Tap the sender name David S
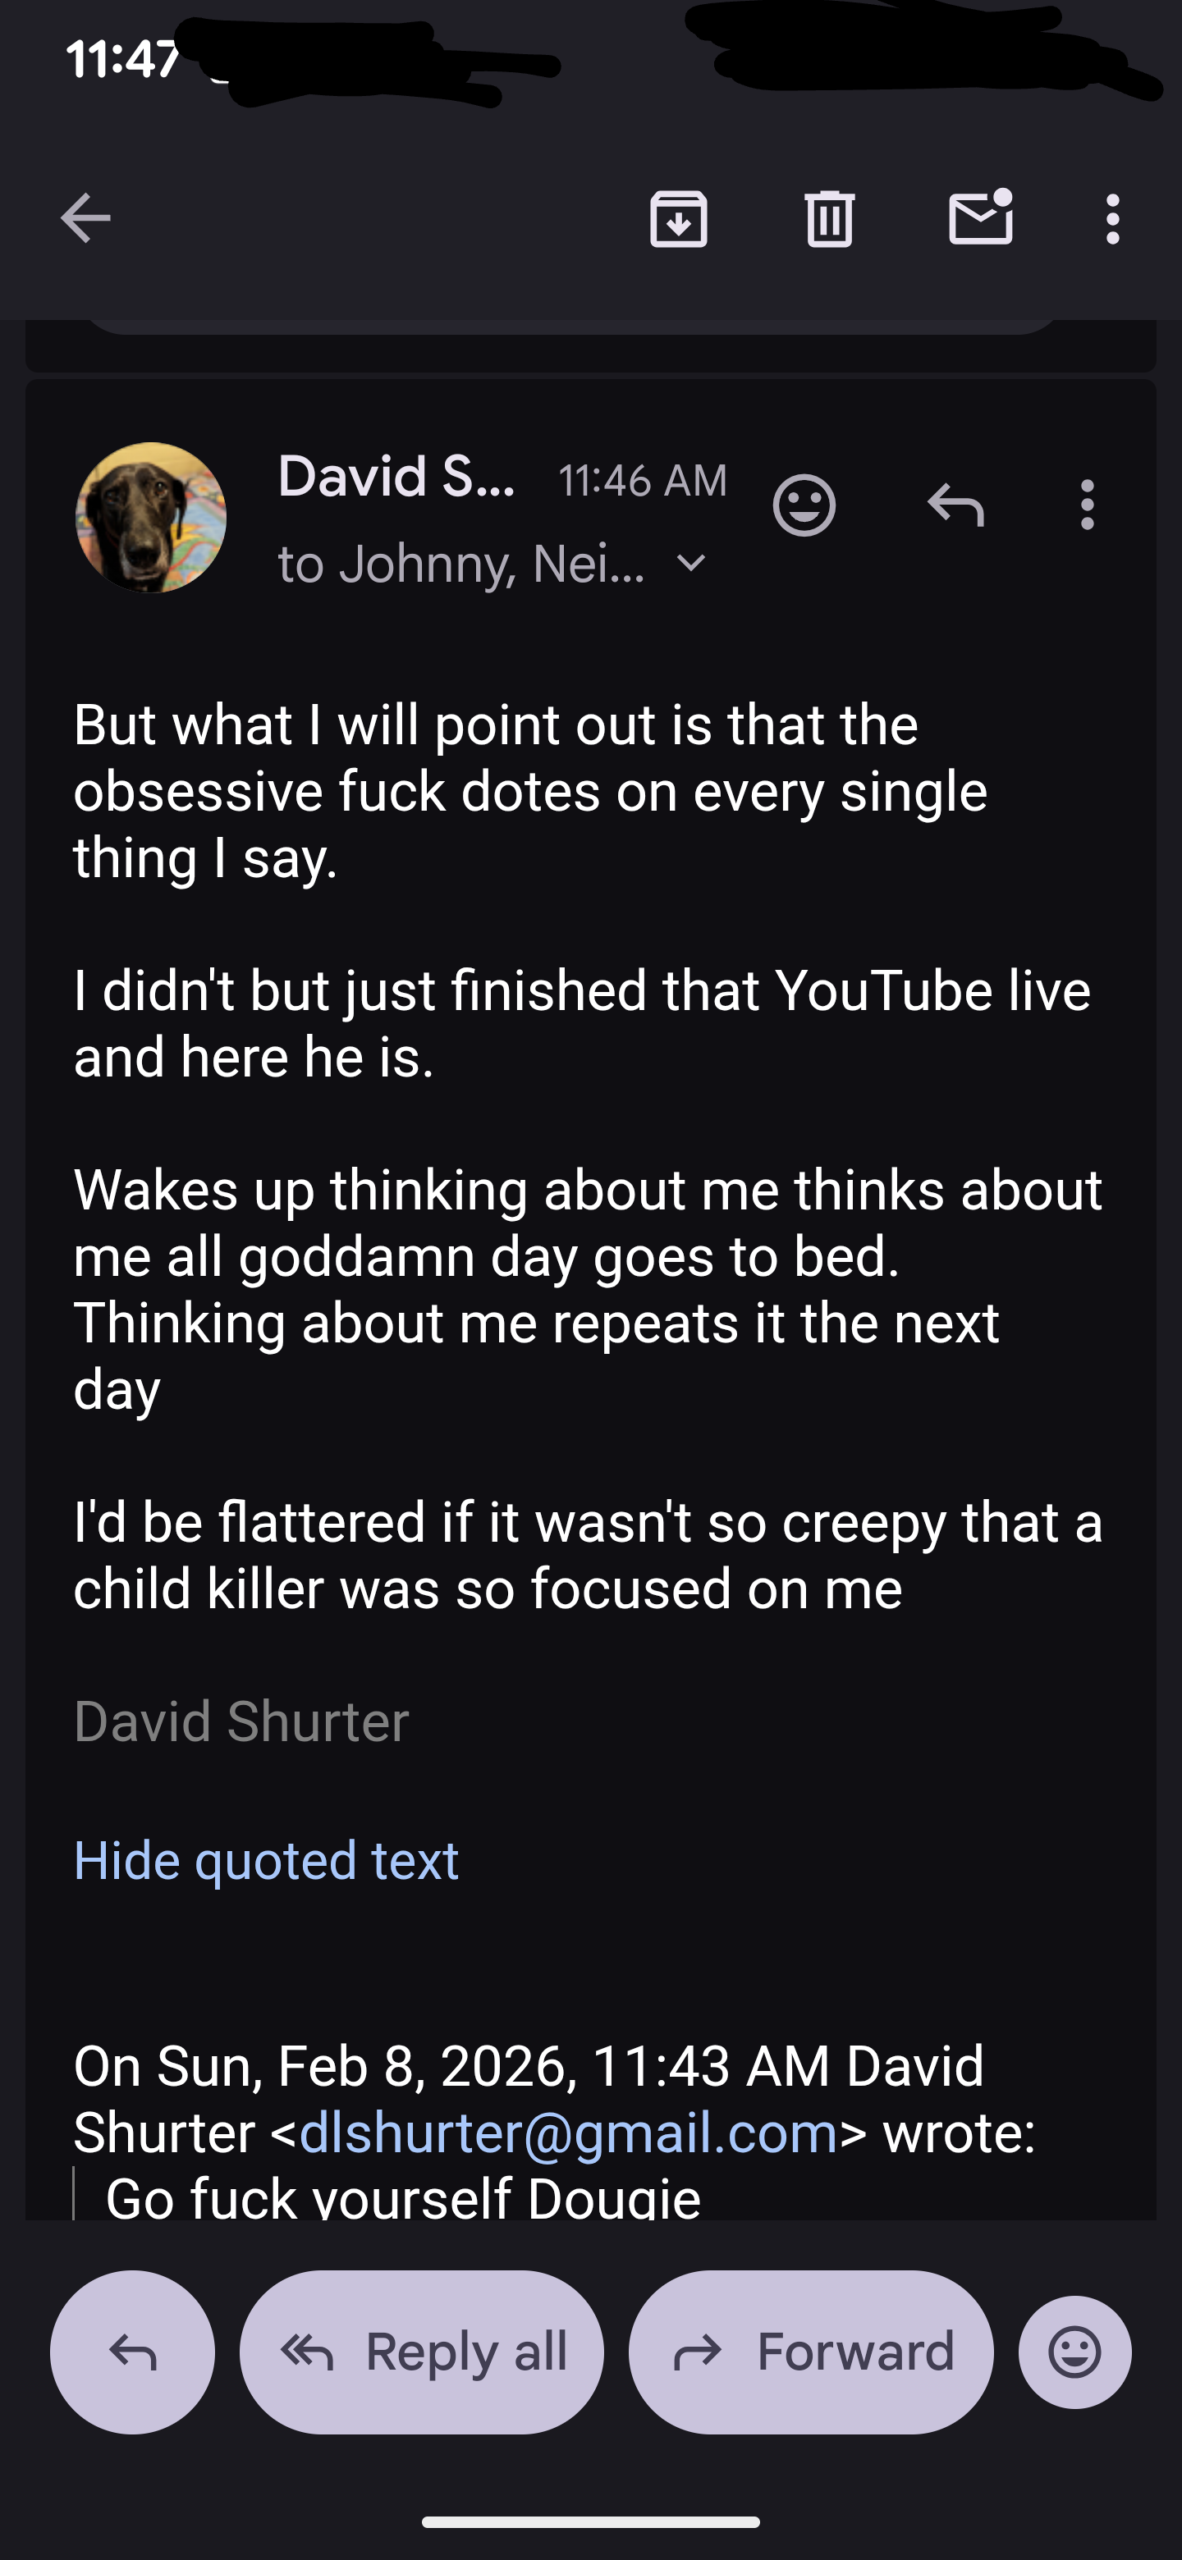 396,477
